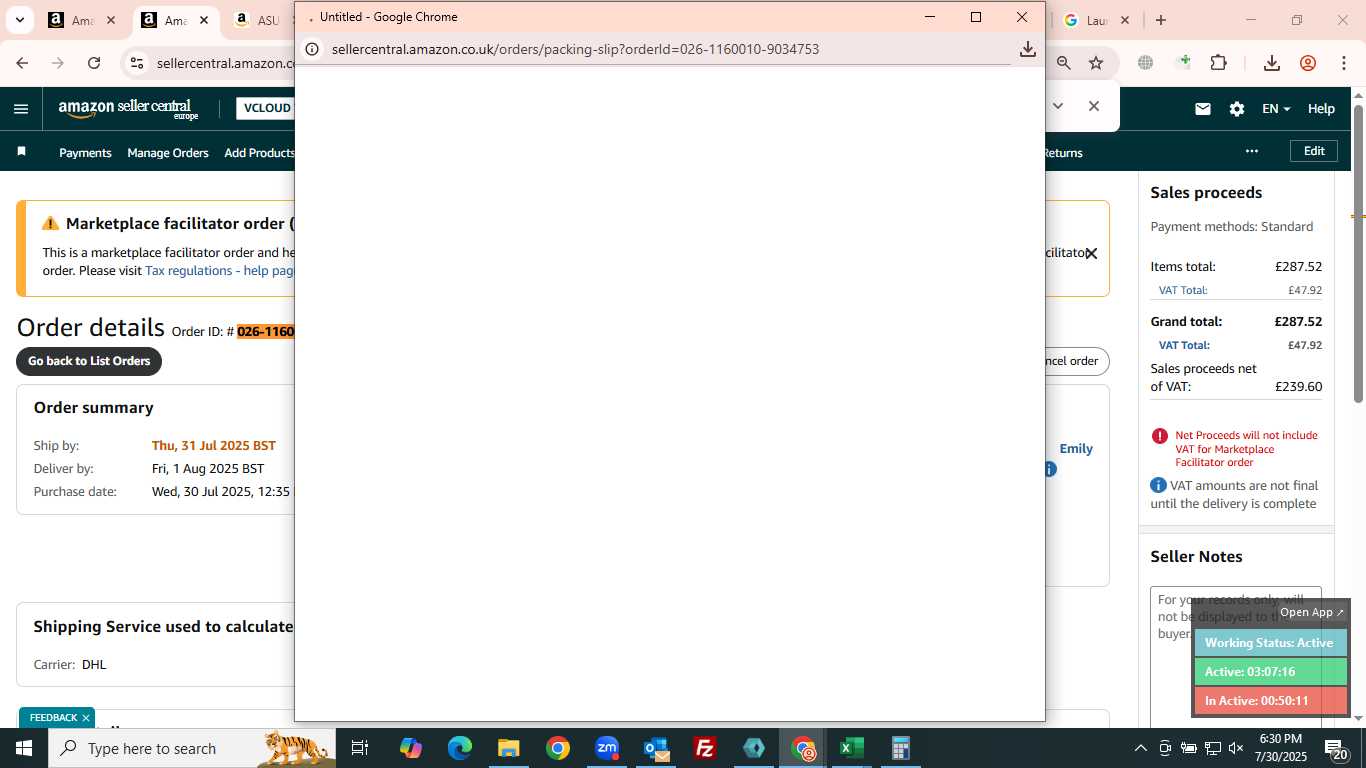Open Returns in navigation bar
Image resolution: width=1366 pixels, height=768 pixels.
coord(1063,153)
